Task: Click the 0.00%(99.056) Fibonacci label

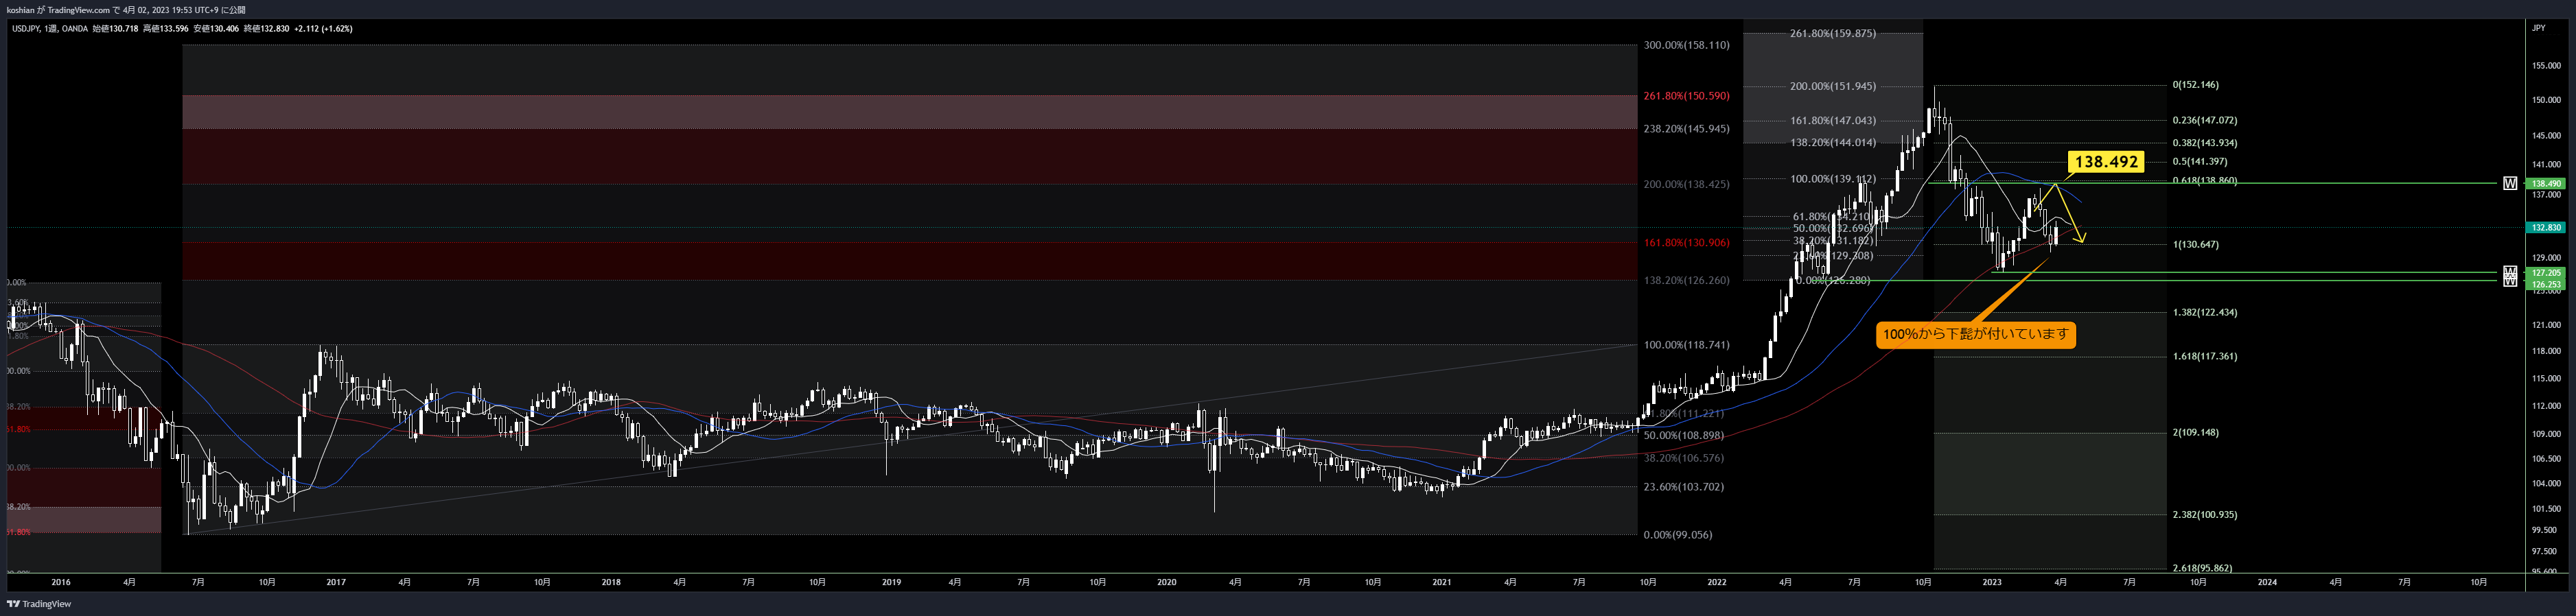Action: (1678, 535)
